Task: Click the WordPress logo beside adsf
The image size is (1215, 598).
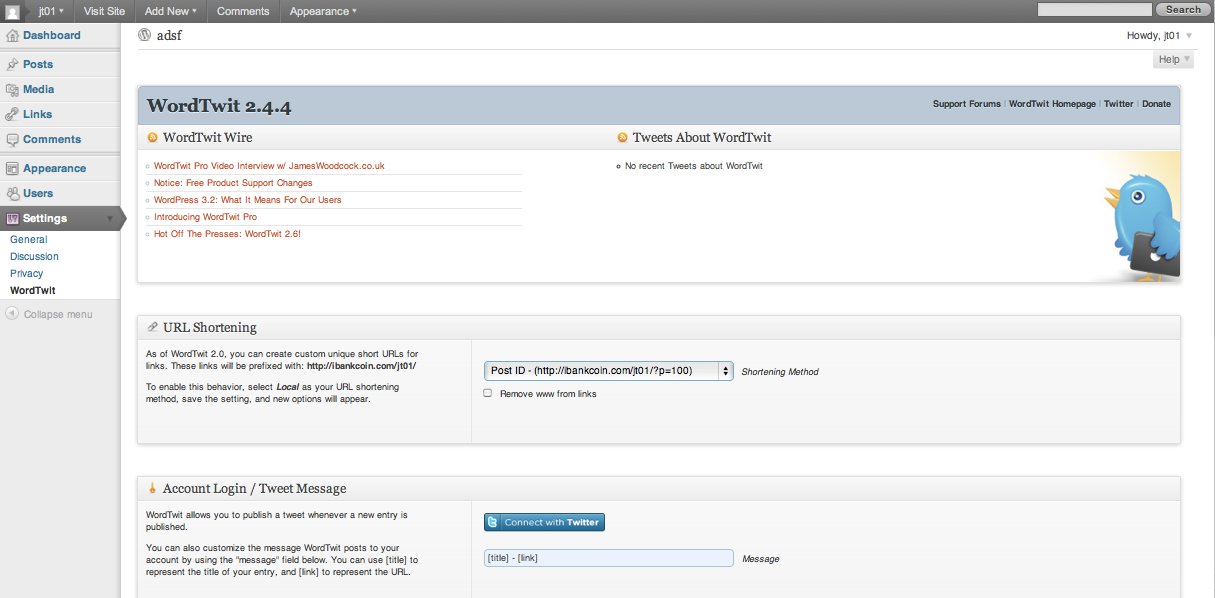Action: (x=145, y=35)
